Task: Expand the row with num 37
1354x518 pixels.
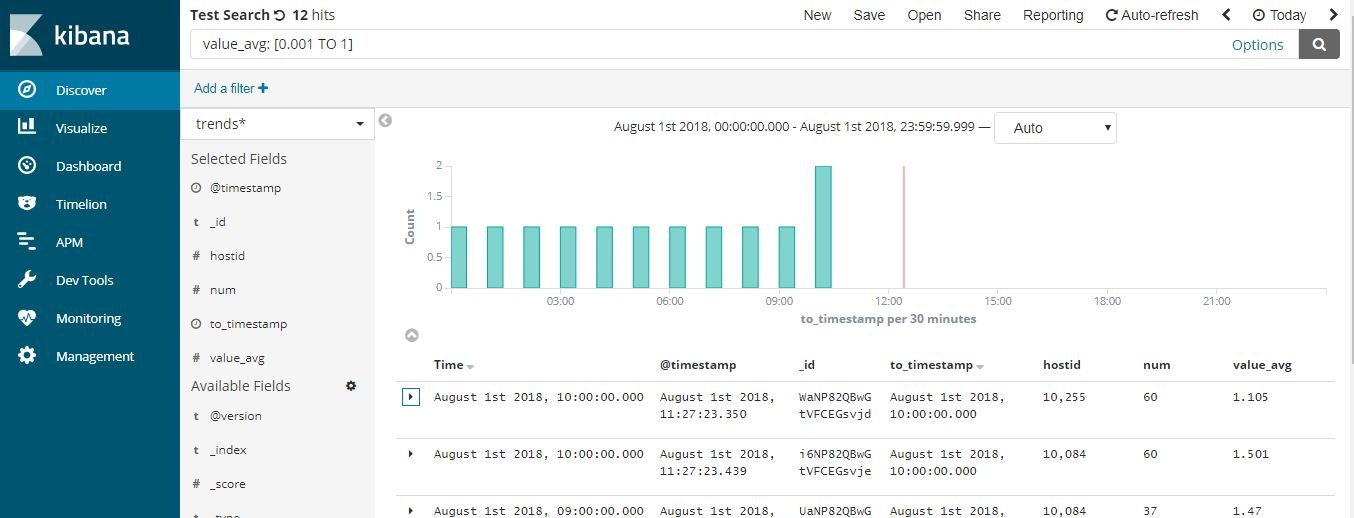Action: (410, 511)
